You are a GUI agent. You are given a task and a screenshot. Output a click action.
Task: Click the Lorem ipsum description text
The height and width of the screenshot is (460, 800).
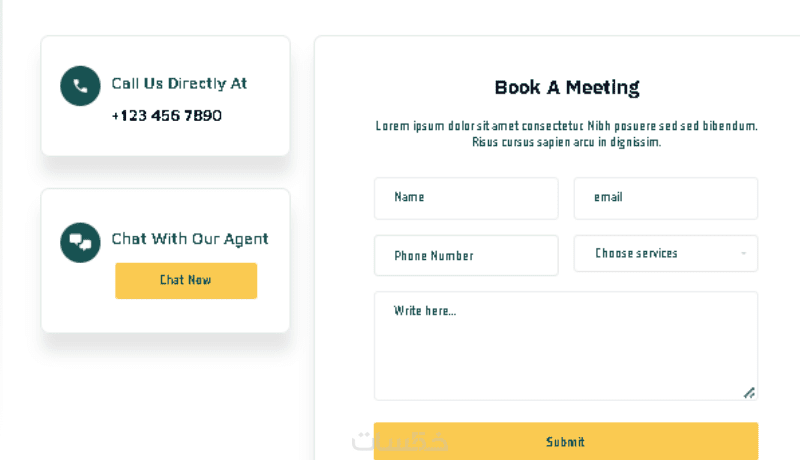(566, 126)
